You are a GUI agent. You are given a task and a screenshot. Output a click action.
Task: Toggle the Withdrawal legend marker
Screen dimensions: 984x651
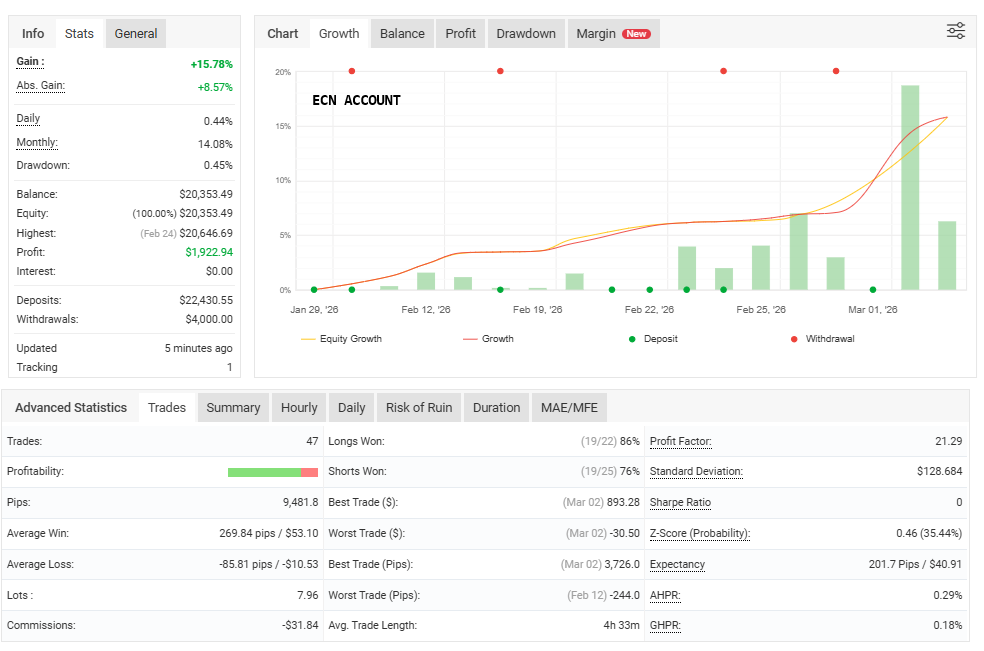point(822,339)
